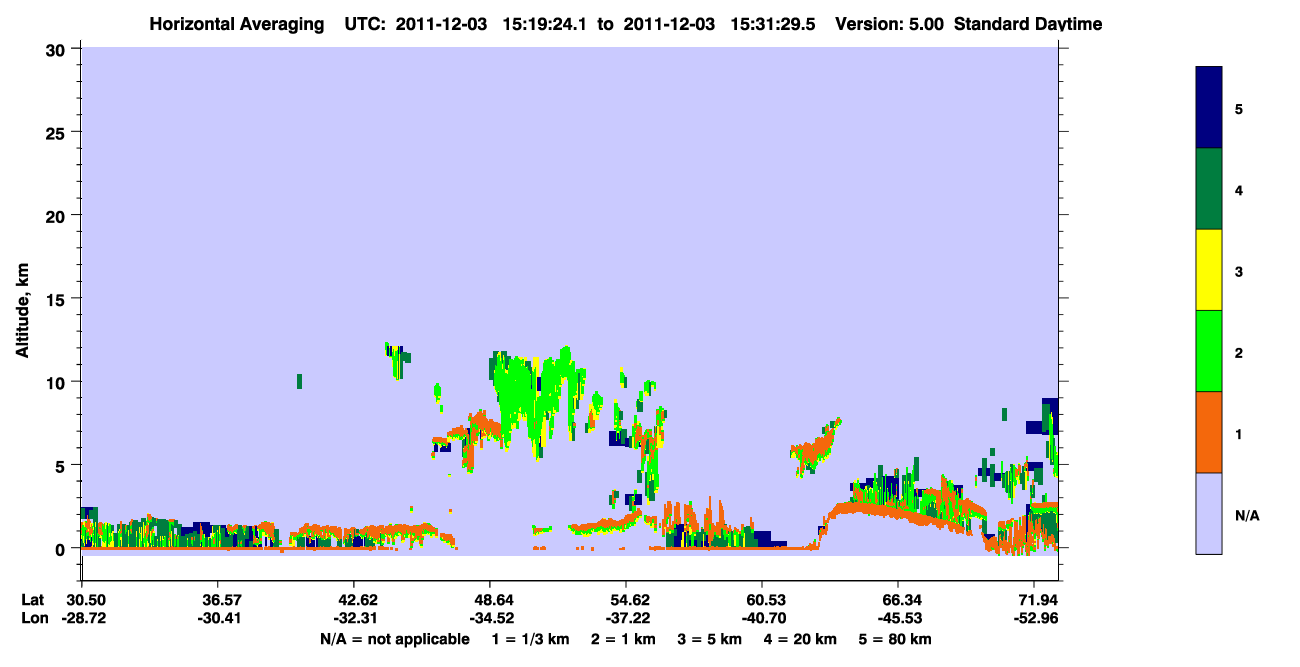Click the color bar label '1'
Viewport: 1300px width, 667px height.
click(1239, 434)
